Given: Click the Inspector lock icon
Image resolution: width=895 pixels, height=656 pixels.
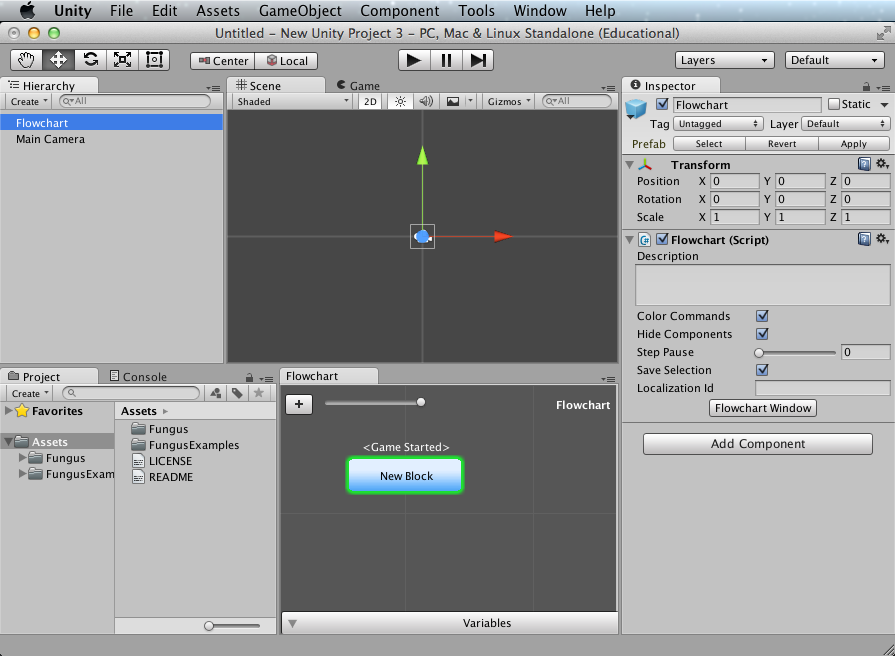Looking at the screenshot, I should (x=866, y=87).
